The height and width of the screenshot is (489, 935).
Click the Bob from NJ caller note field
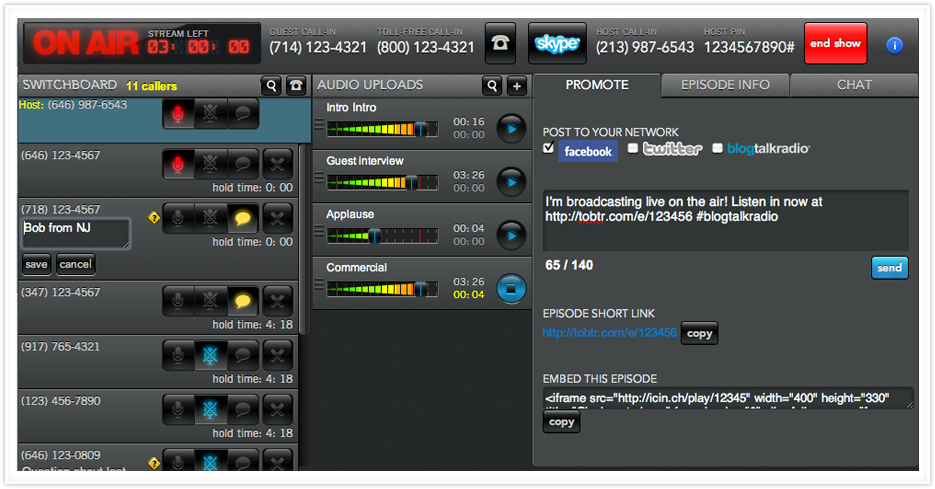click(x=76, y=233)
